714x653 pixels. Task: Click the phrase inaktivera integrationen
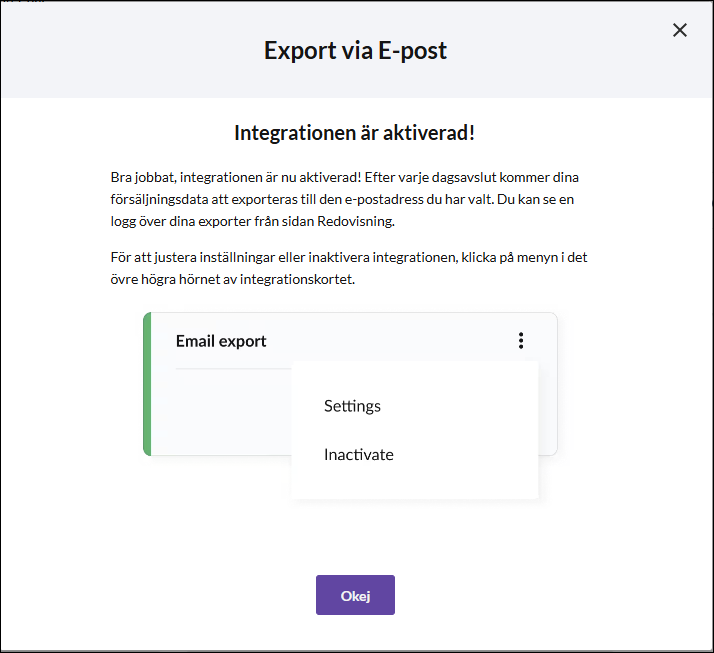tap(382, 257)
